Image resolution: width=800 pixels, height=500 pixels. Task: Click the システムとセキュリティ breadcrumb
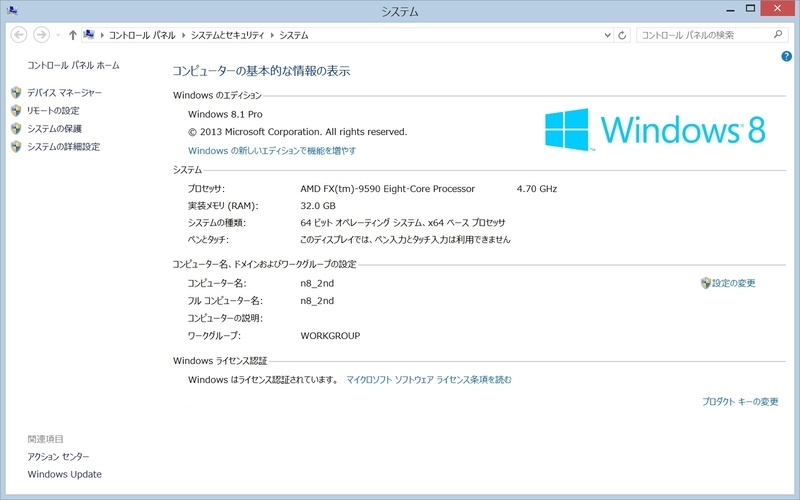[x=228, y=35]
